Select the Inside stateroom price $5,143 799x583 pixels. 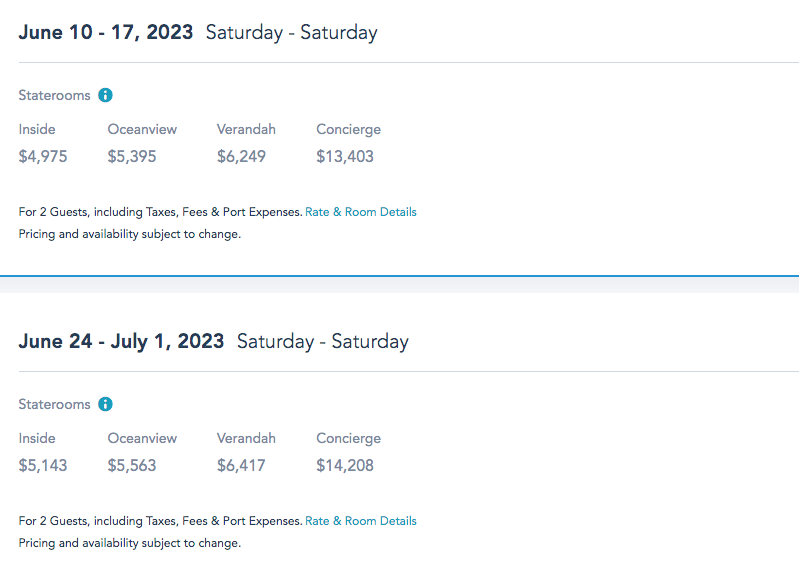pyautogui.click(x=43, y=465)
